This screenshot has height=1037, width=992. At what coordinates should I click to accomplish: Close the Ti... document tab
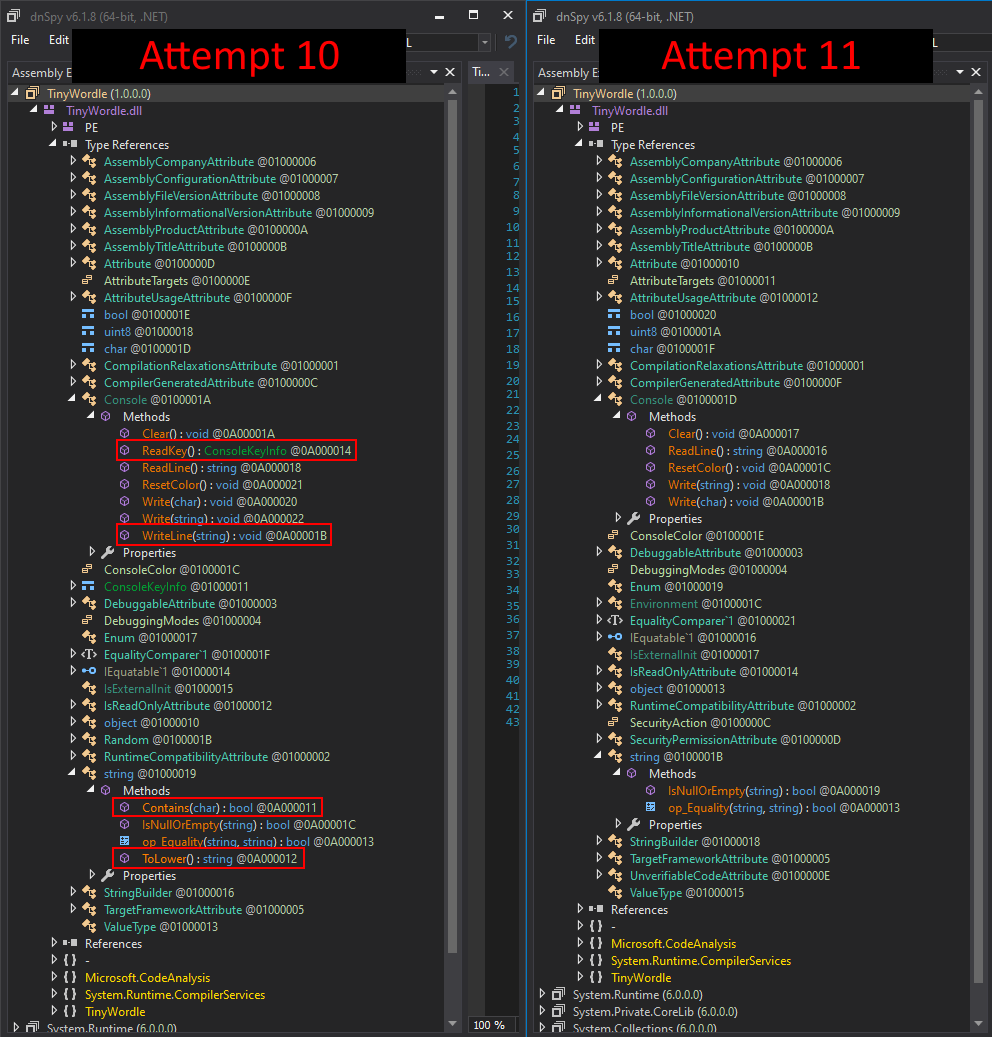[504, 72]
